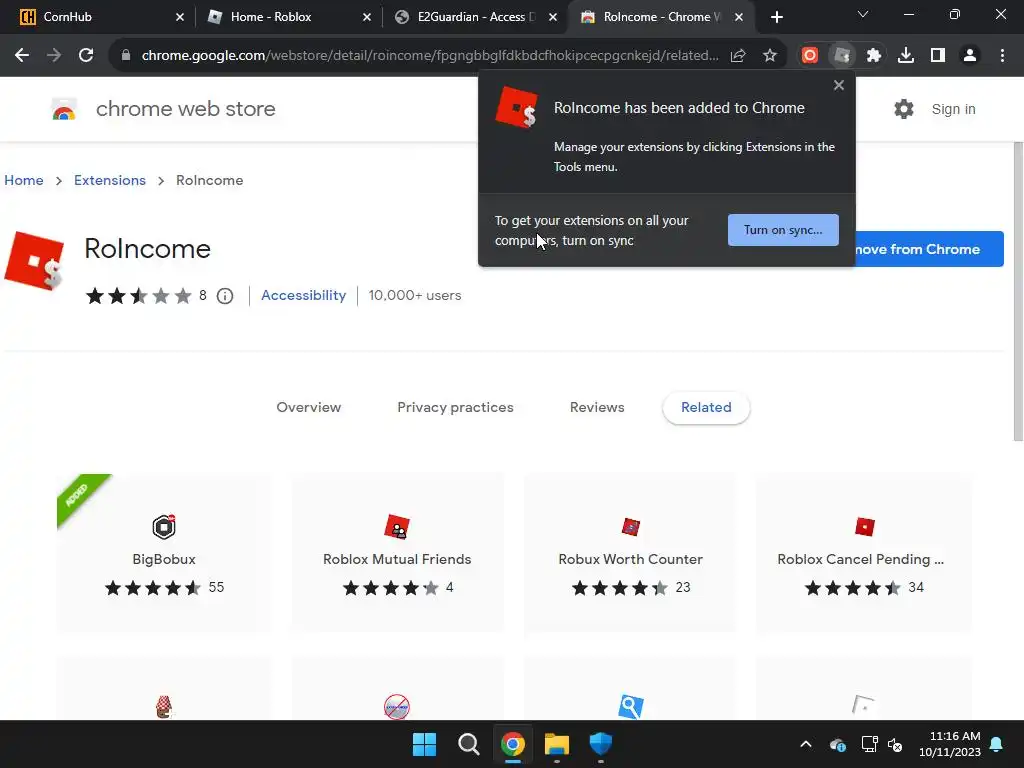
Task: Open the RoIncome extension icon in toolbar
Action: pyautogui.click(x=842, y=56)
